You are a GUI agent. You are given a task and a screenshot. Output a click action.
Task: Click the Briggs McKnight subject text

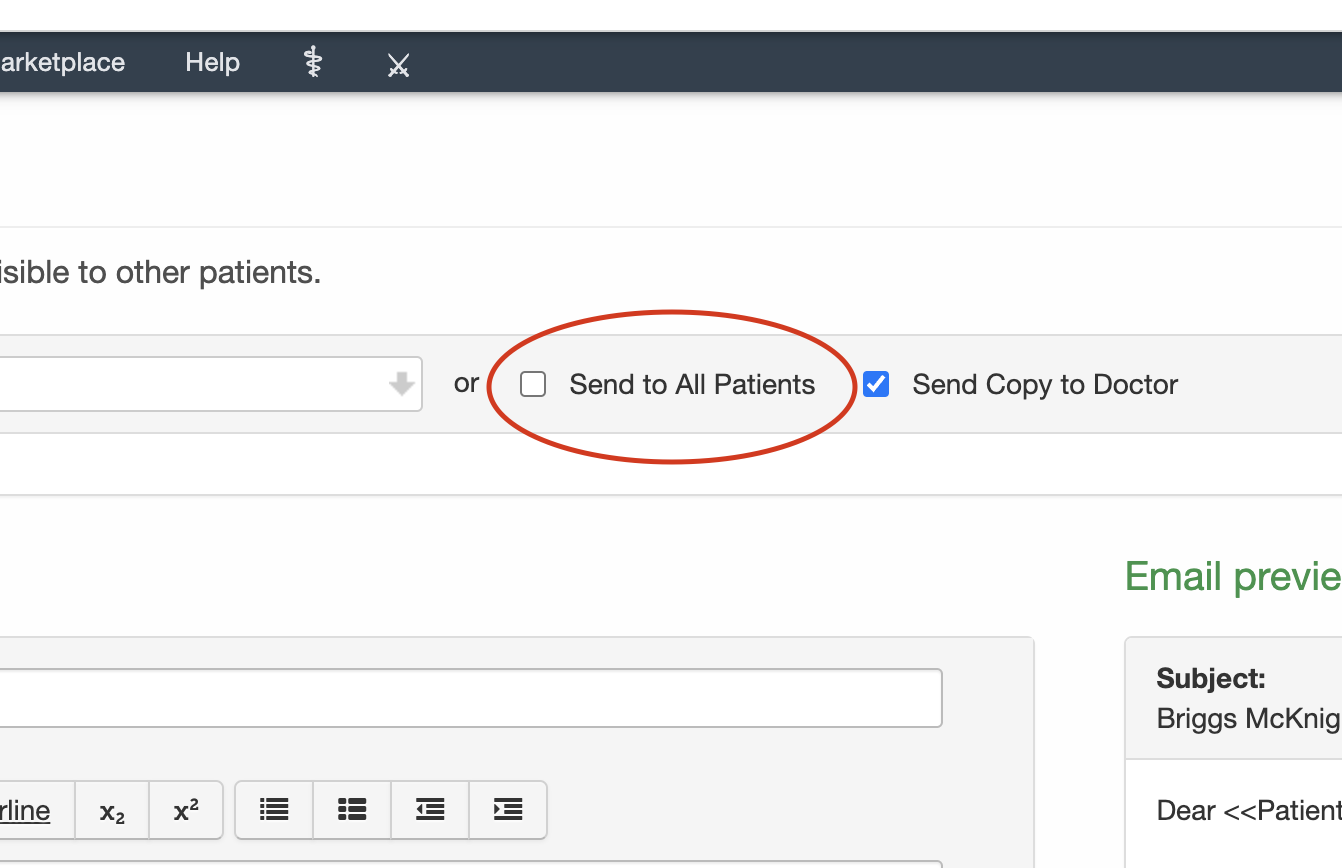point(1249,718)
